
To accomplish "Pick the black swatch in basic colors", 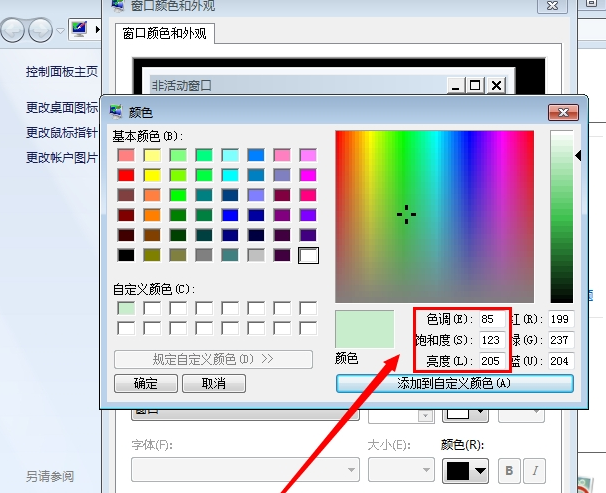I will coord(126,255).
